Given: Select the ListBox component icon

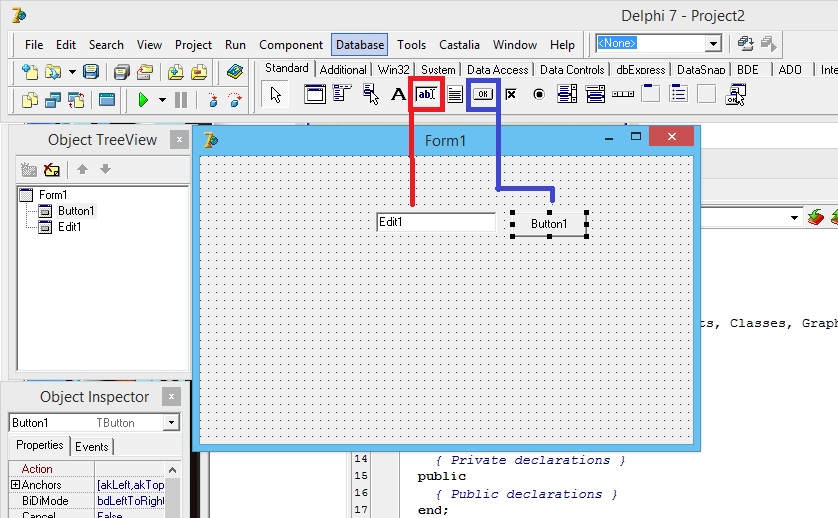Looking at the screenshot, I should click(567, 95).
